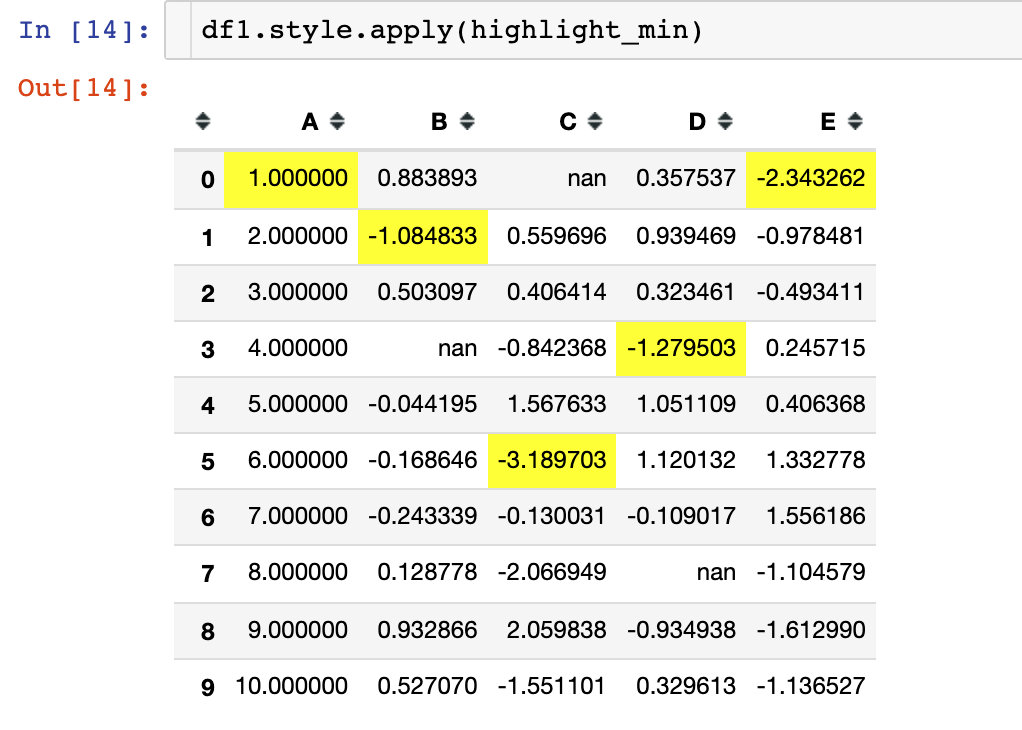Sort the table by column C

click(594, 121)
